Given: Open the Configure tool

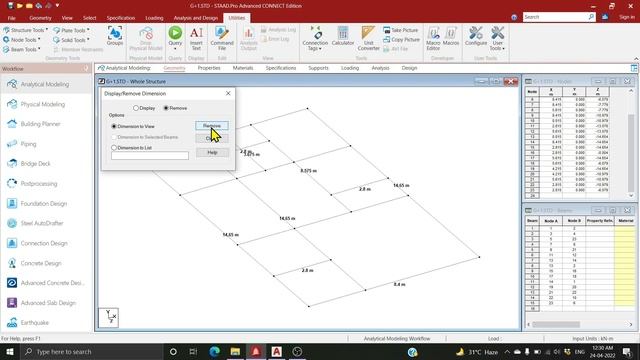Looking at the screenshot, I should (x=476, y=36).
